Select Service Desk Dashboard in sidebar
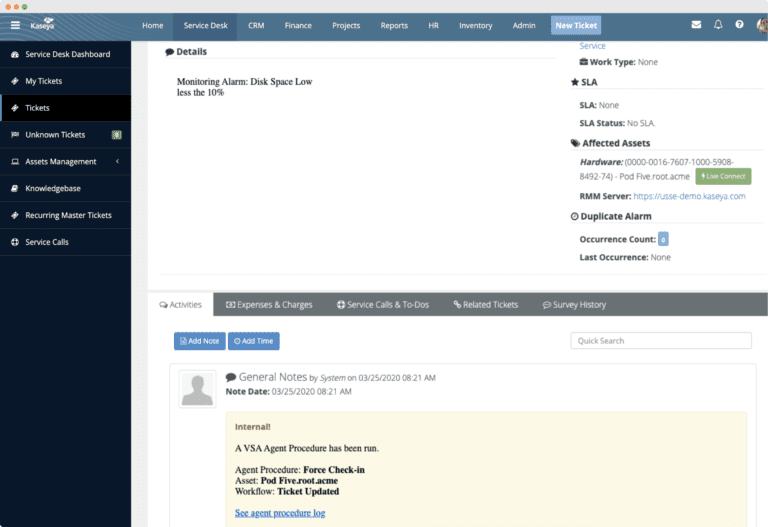Viewport: 768px width, 527px height. (x=66, y=54)
